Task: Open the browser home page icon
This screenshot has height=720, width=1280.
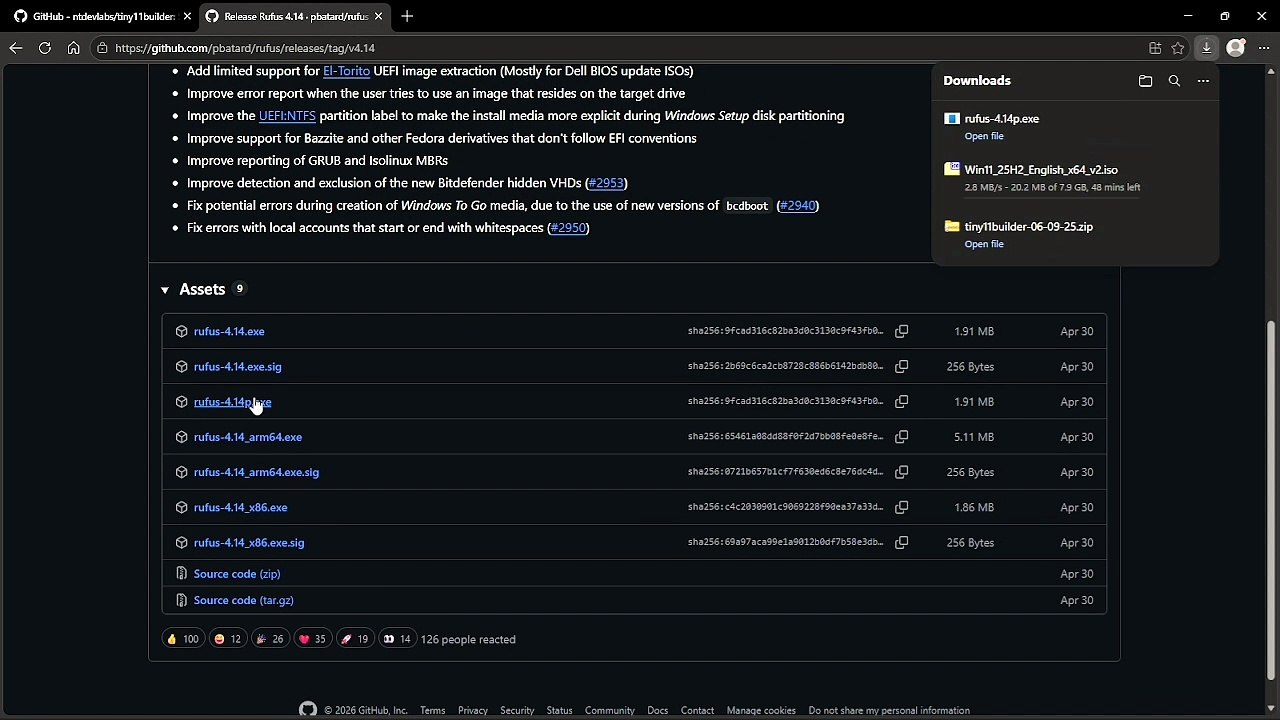Action: click(73, 48)
